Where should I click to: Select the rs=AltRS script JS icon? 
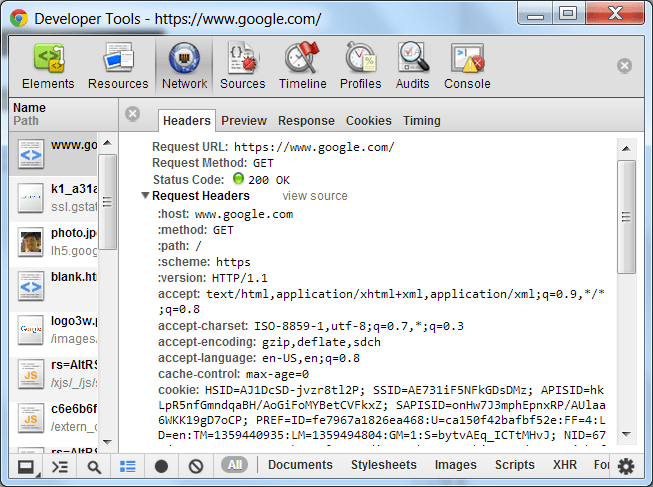pyautogui.click(x=31, y=374)
